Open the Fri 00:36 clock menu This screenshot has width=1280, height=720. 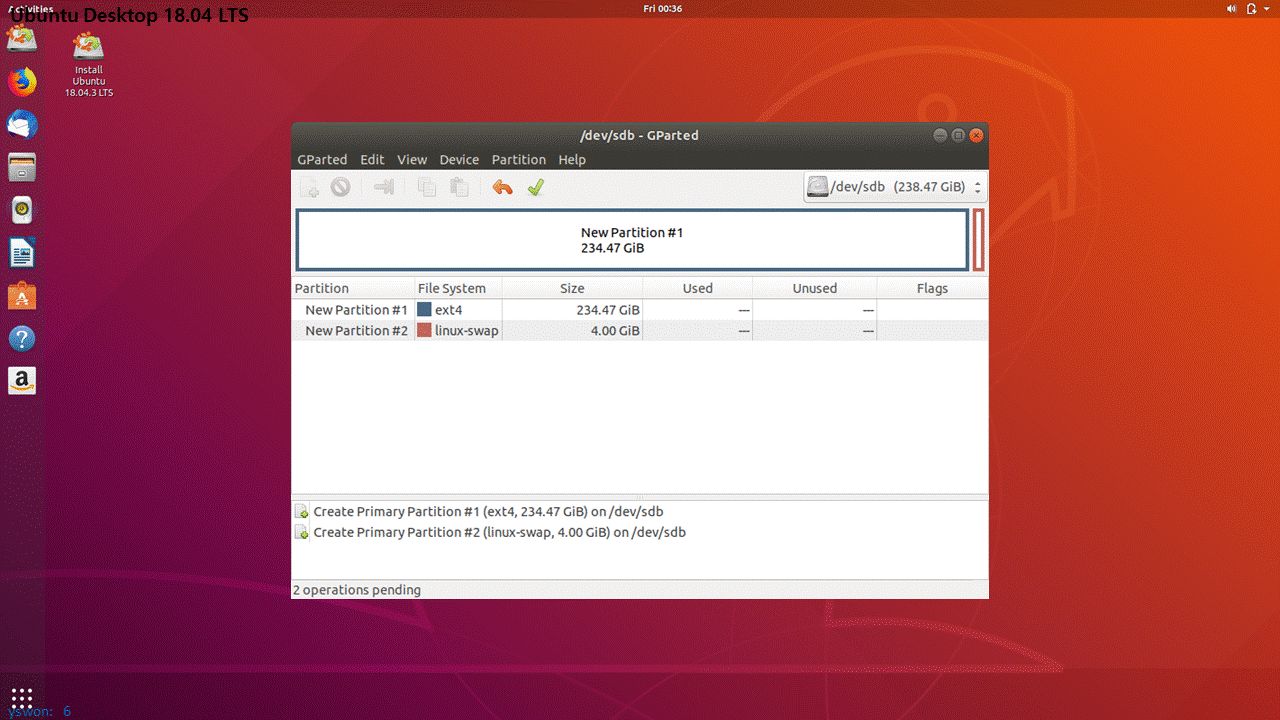pyautogui.click(x=663, y=8)
